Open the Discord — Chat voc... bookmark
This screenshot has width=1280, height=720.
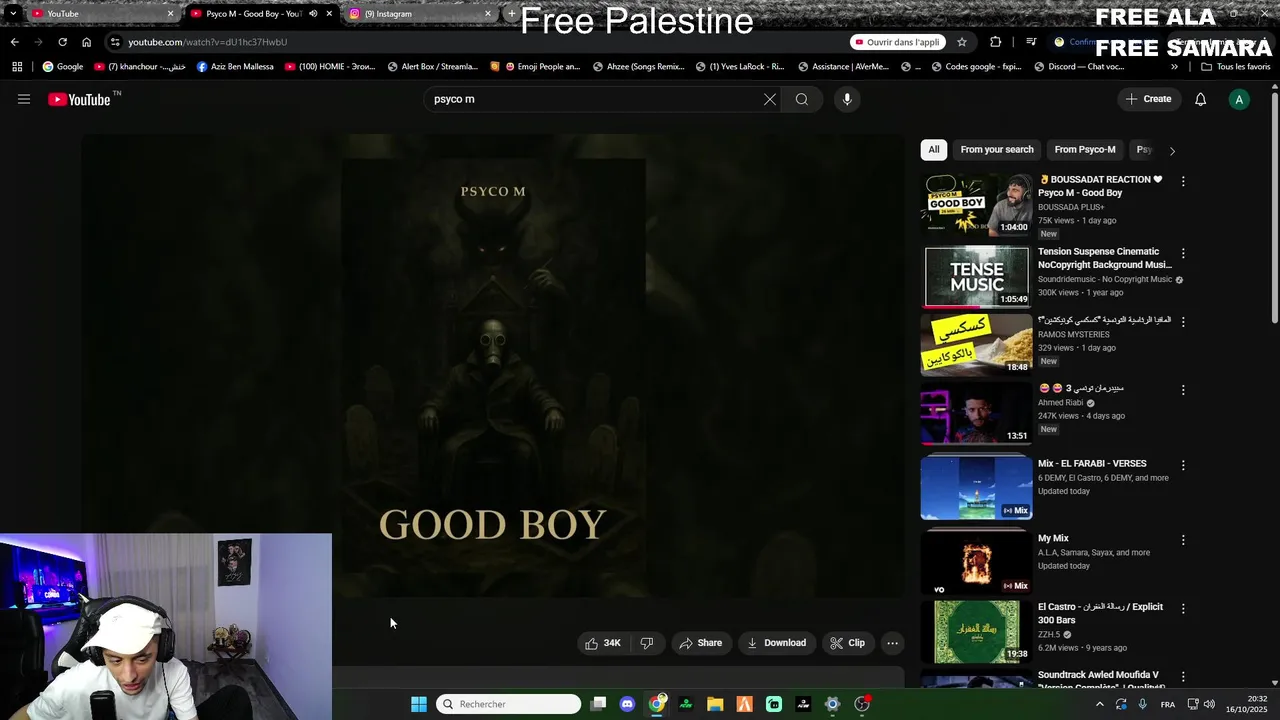[1079, 67]
